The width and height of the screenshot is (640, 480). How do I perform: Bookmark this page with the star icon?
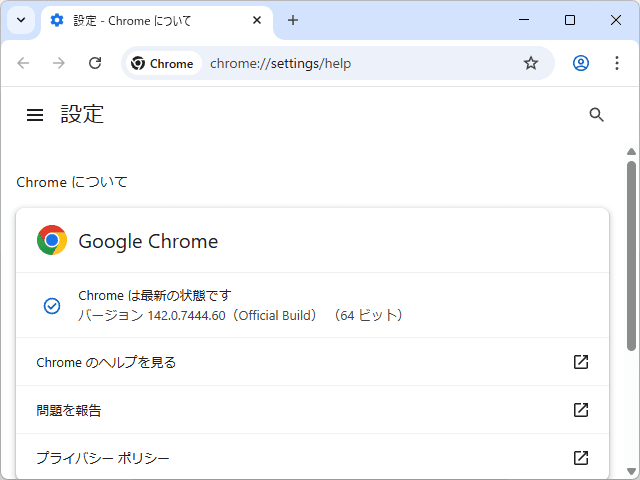click(x=531, y=63)
